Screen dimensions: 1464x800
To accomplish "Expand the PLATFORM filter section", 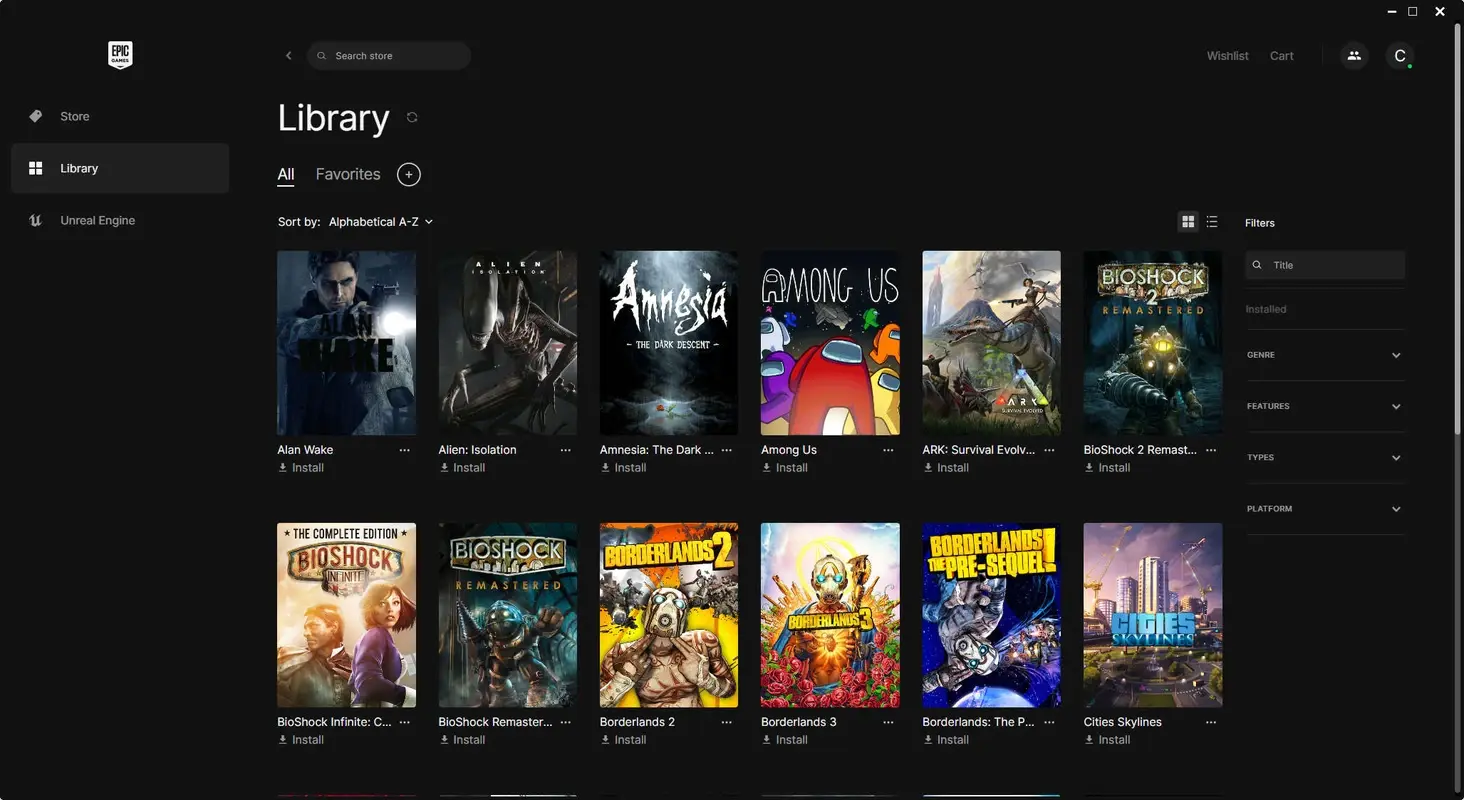I will 1325,508.
